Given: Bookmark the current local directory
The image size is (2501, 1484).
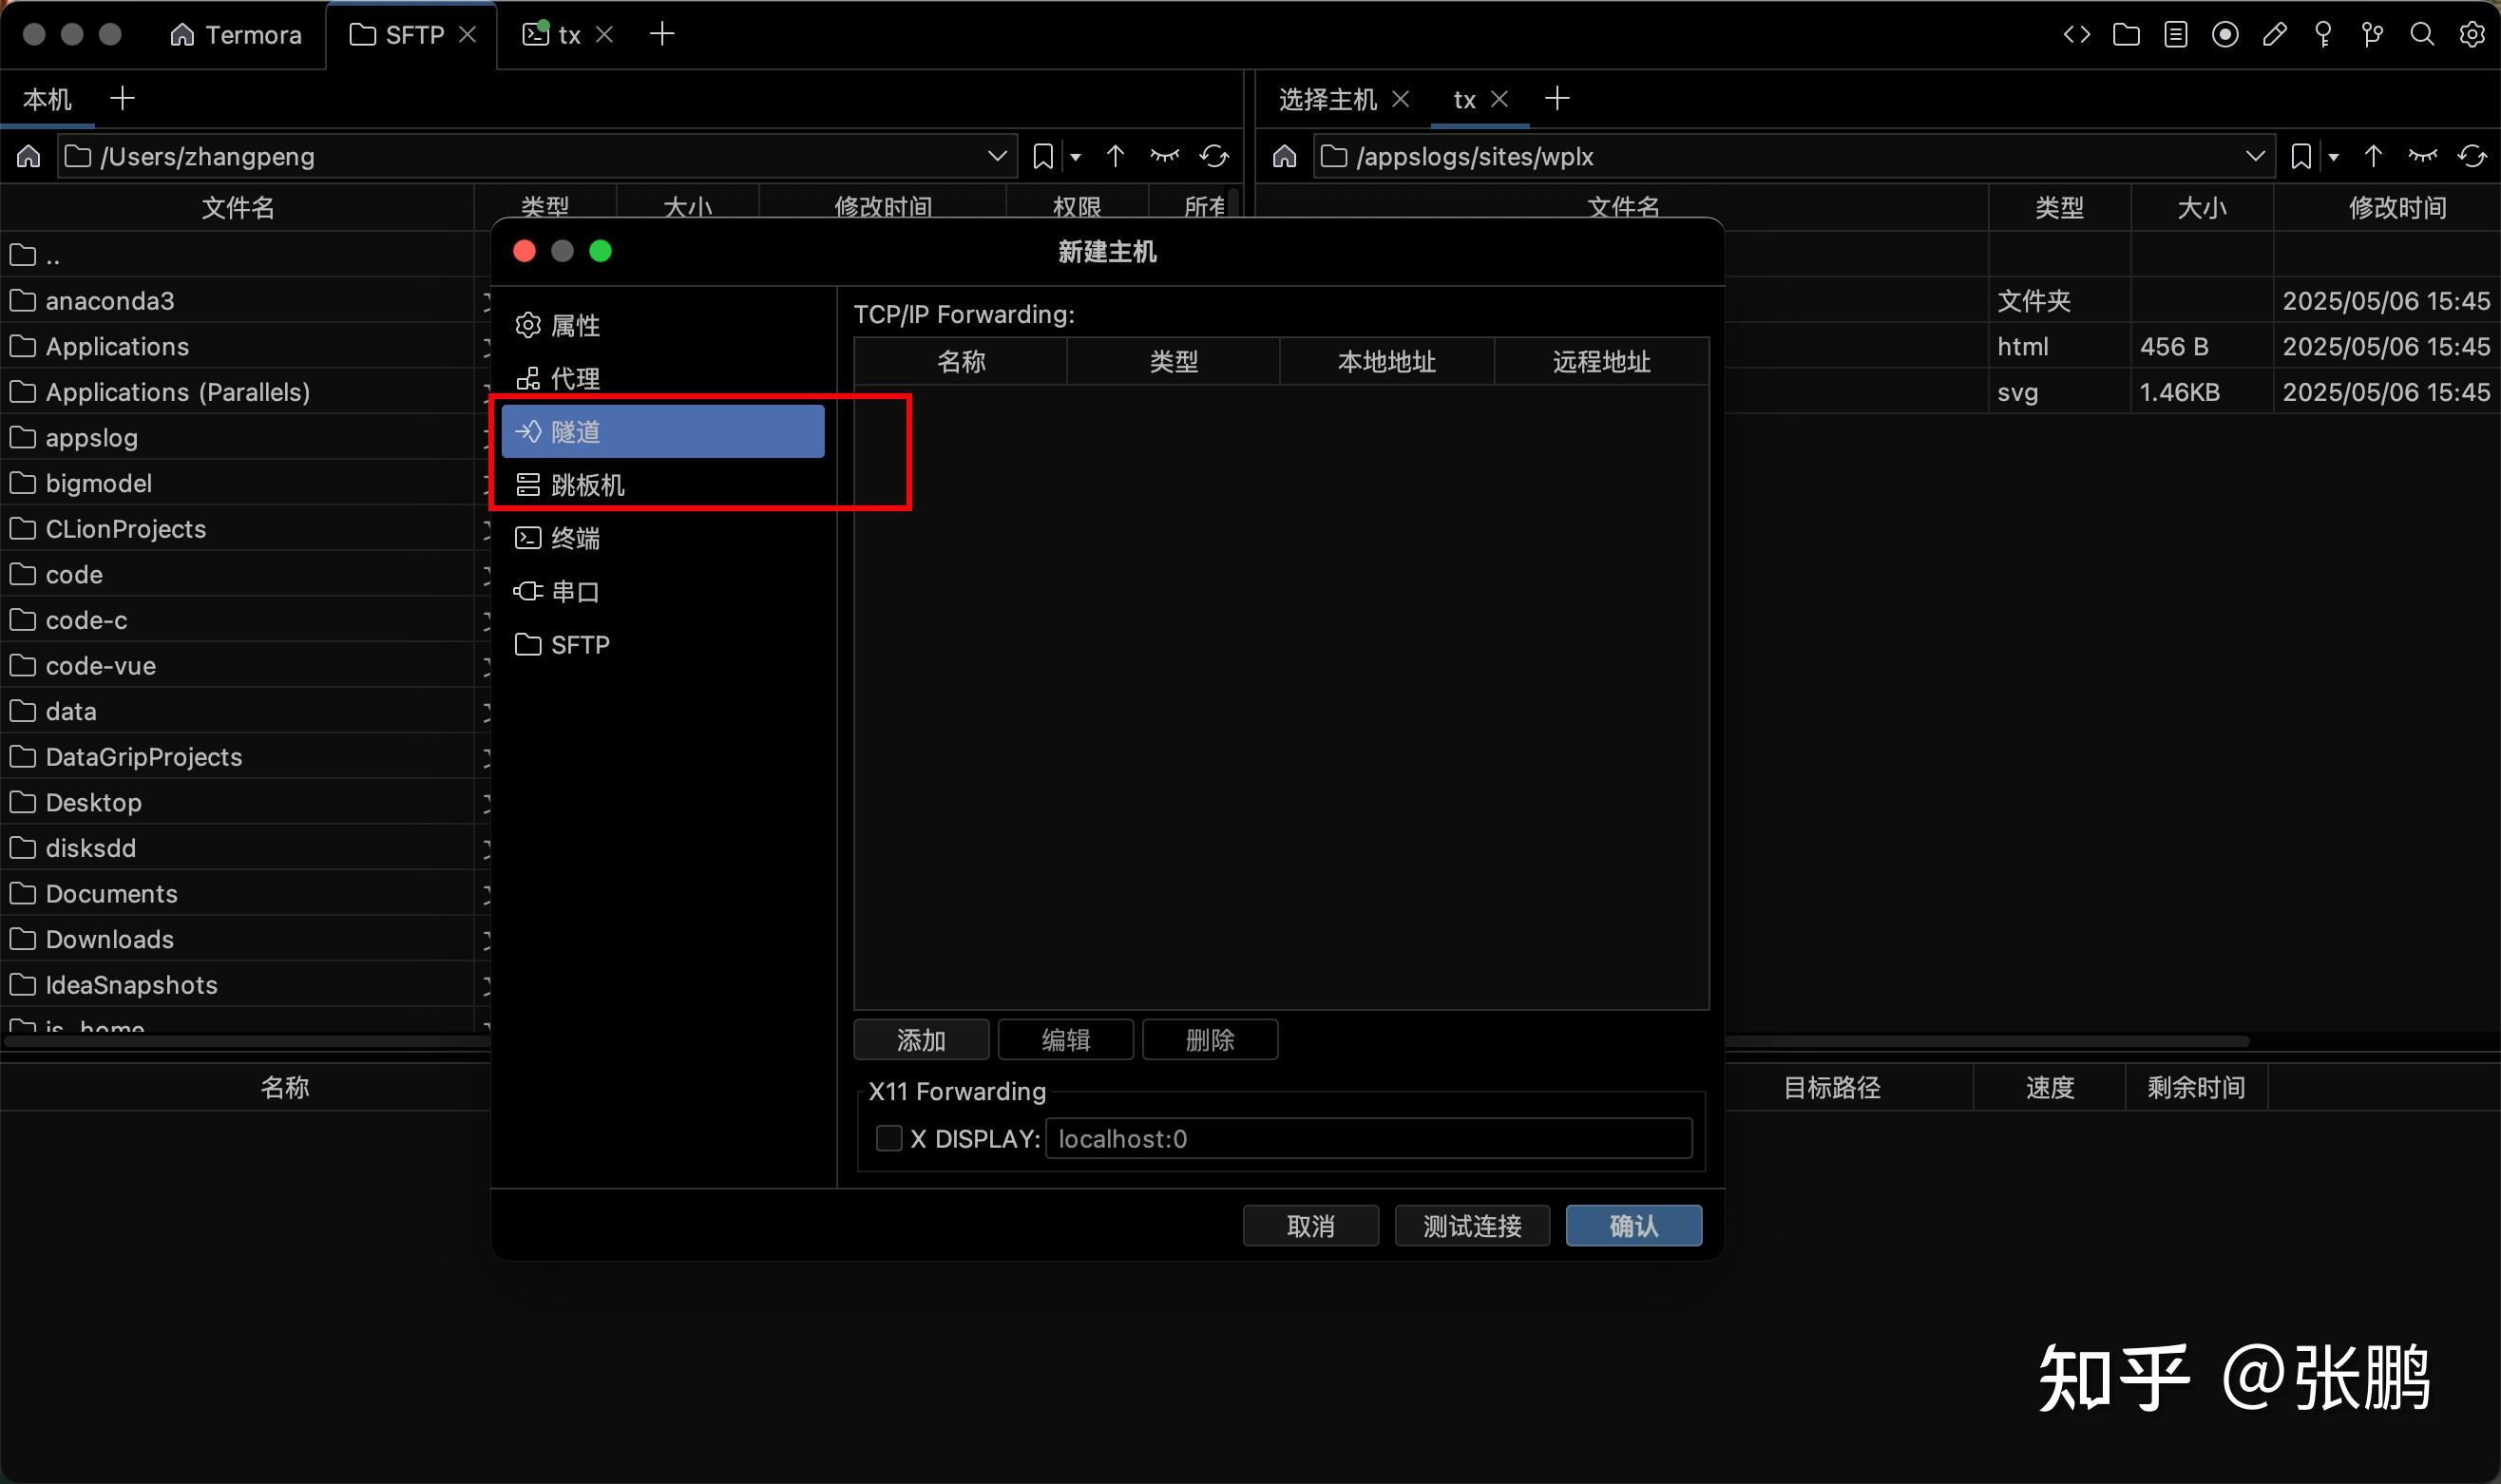Looking at the screenshot, I should click(x=1043, y=156).
